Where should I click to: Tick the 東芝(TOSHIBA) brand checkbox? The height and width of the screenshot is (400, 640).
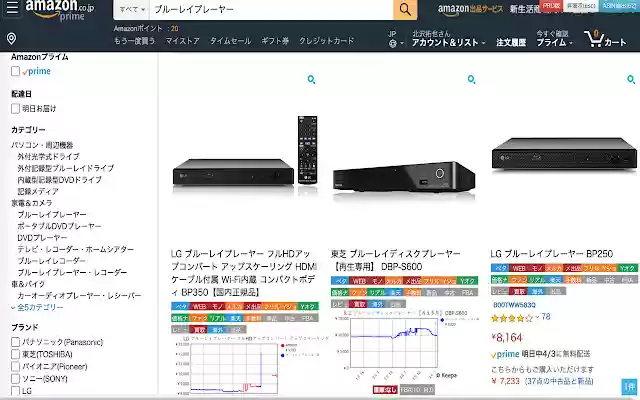point(16,354)
